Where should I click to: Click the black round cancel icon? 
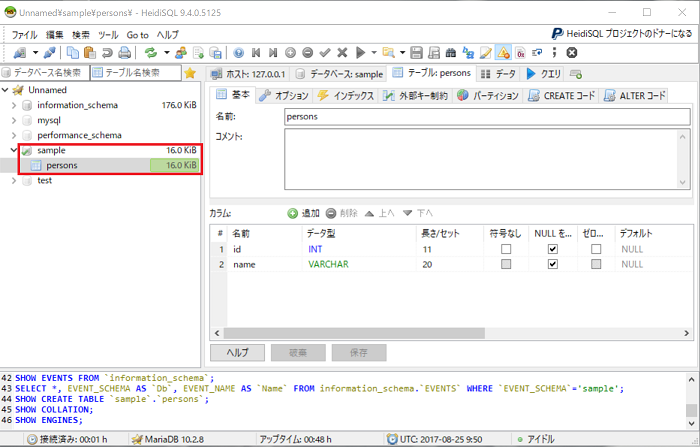pyautogui.click(x=572, y=53)
